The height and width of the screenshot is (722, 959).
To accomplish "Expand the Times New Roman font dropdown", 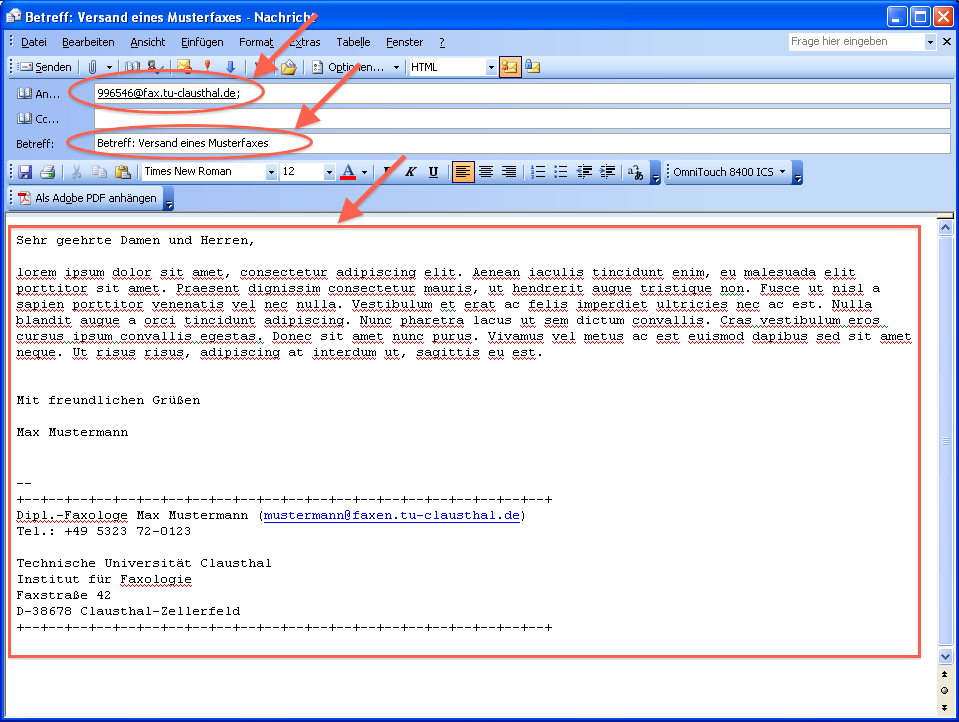I will [x=271, y=172].
